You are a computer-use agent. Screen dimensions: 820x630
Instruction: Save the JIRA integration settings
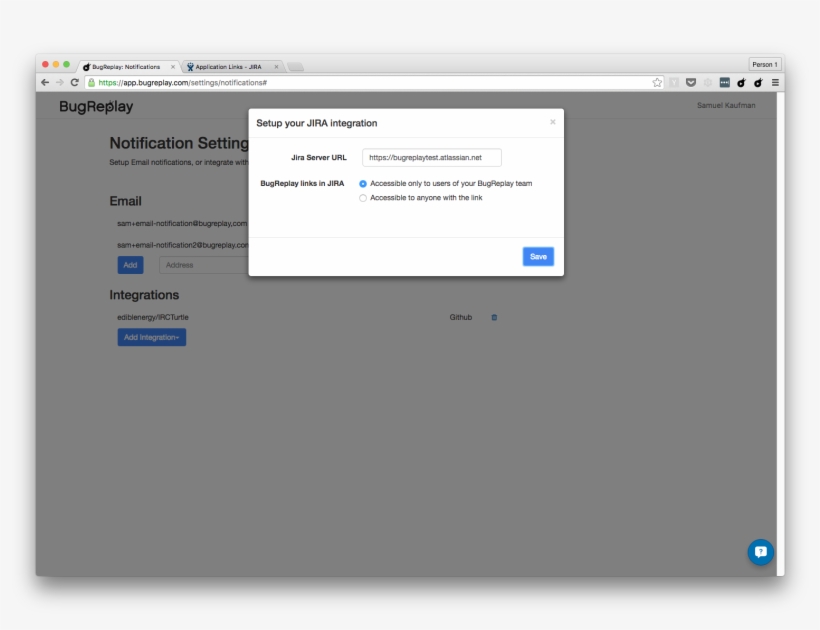pyautogui.click(x=538, y=257)
